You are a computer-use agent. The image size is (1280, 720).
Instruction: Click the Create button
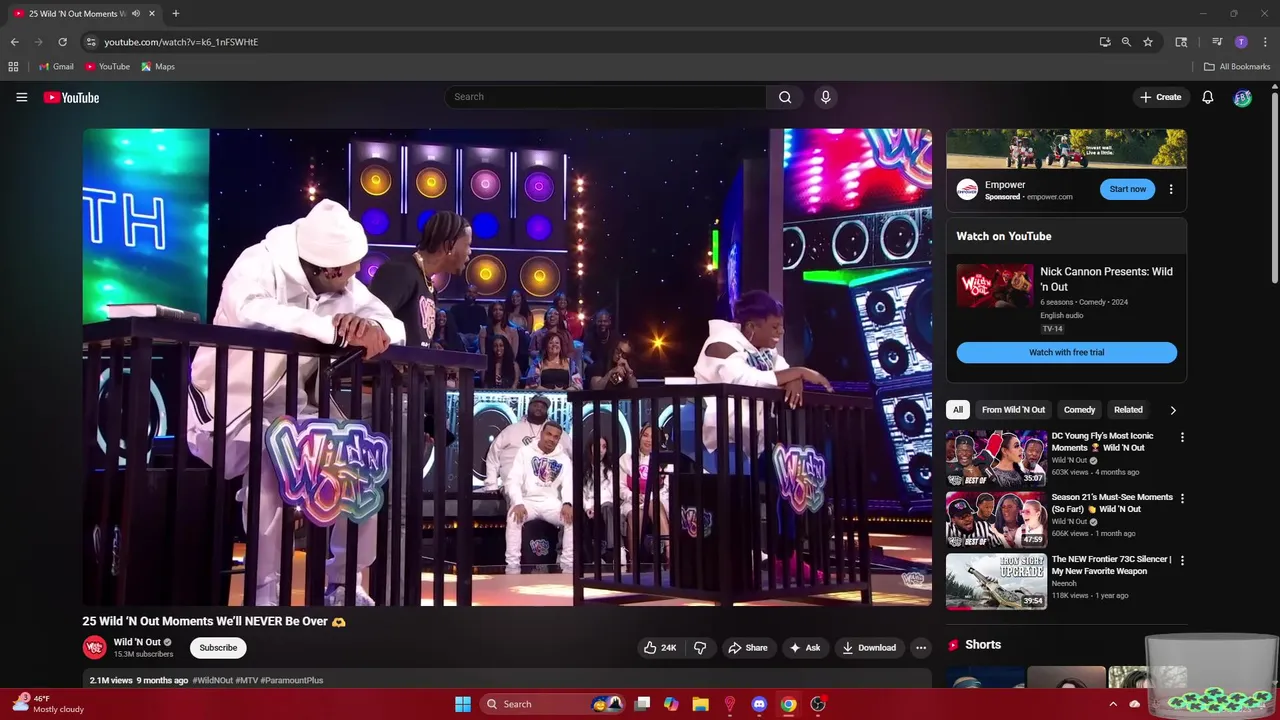[1160, 97]
